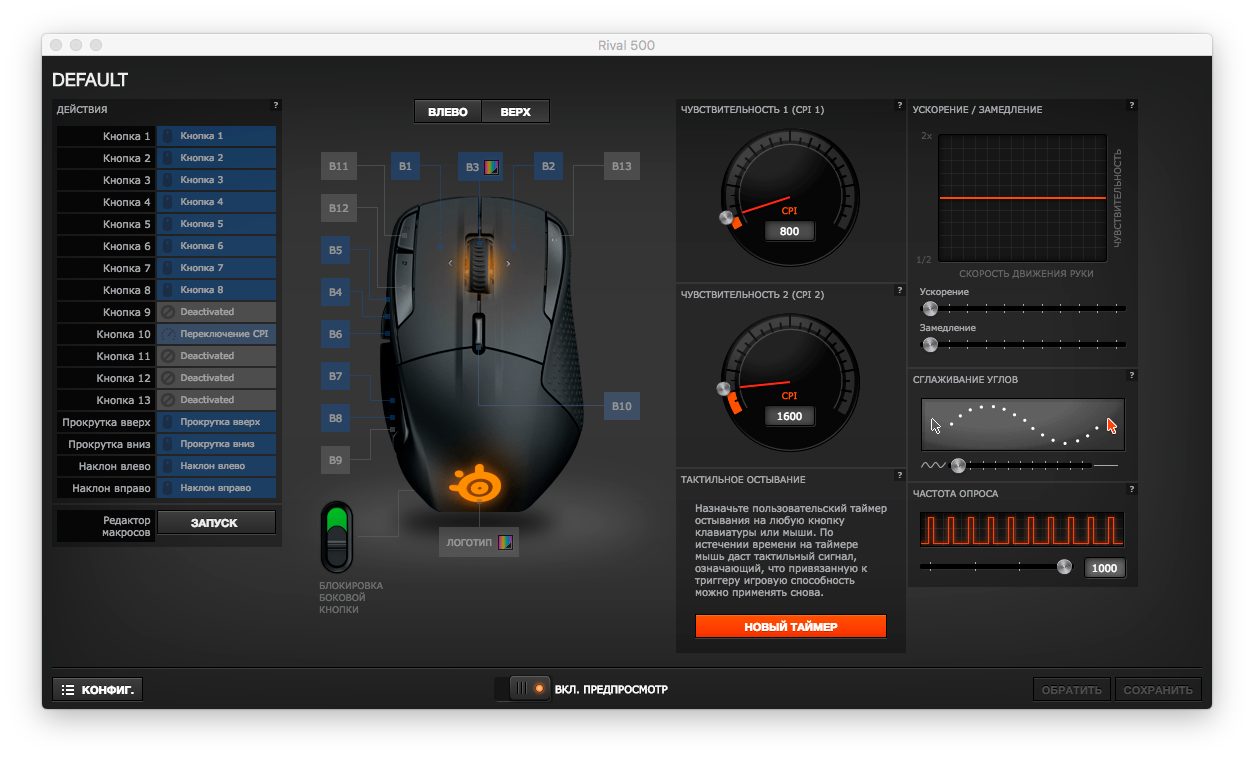Open the action assigned to Кнопка 7 row
Screen dimensions: 1254x759
click(216, 268)
